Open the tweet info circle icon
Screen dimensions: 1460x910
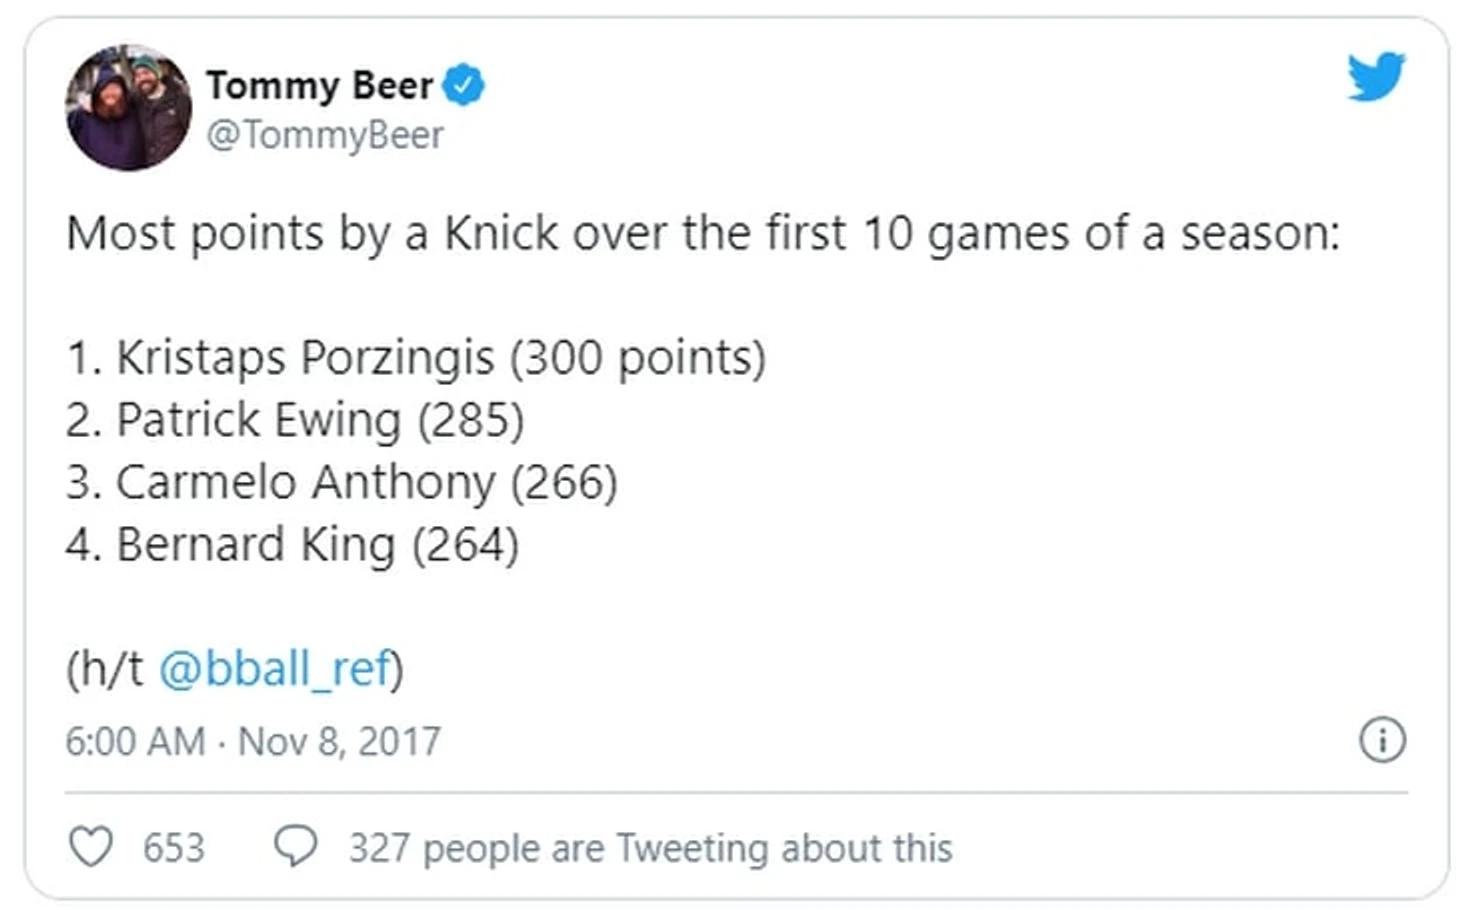coord(1382,740)
